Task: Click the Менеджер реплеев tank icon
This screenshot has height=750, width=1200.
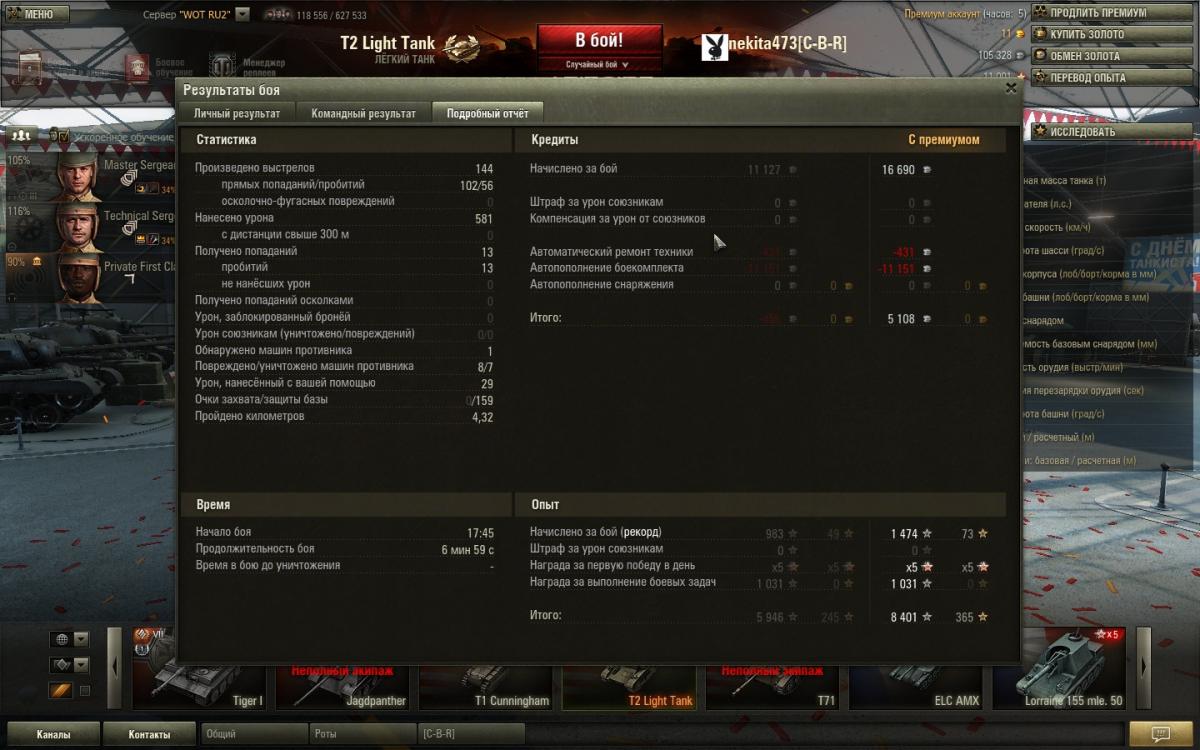Action: [222, 66]
